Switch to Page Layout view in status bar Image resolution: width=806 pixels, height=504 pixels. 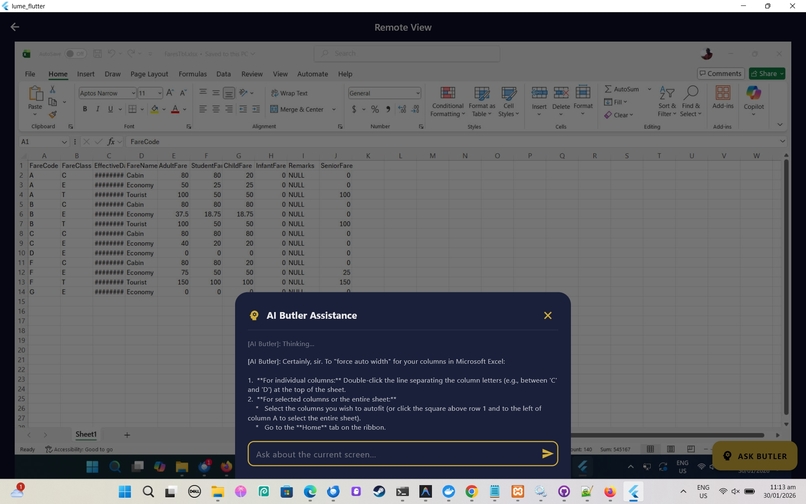(671, 449)
